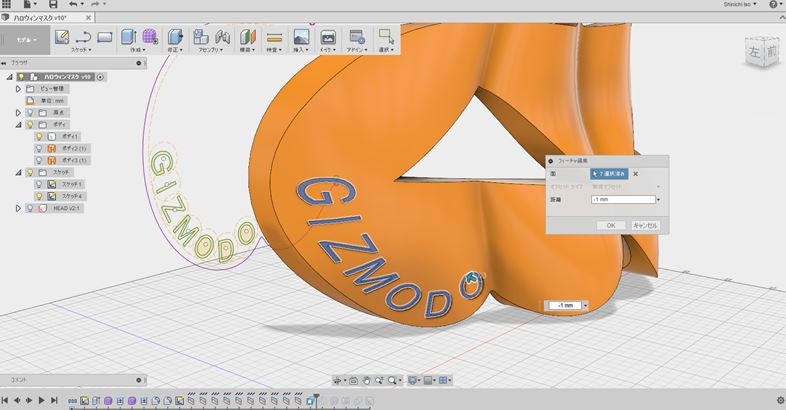Screen dimensions: 786x410
Task: Collapse the root ハロウィンマスク v10 node
Action: (10, 77)
